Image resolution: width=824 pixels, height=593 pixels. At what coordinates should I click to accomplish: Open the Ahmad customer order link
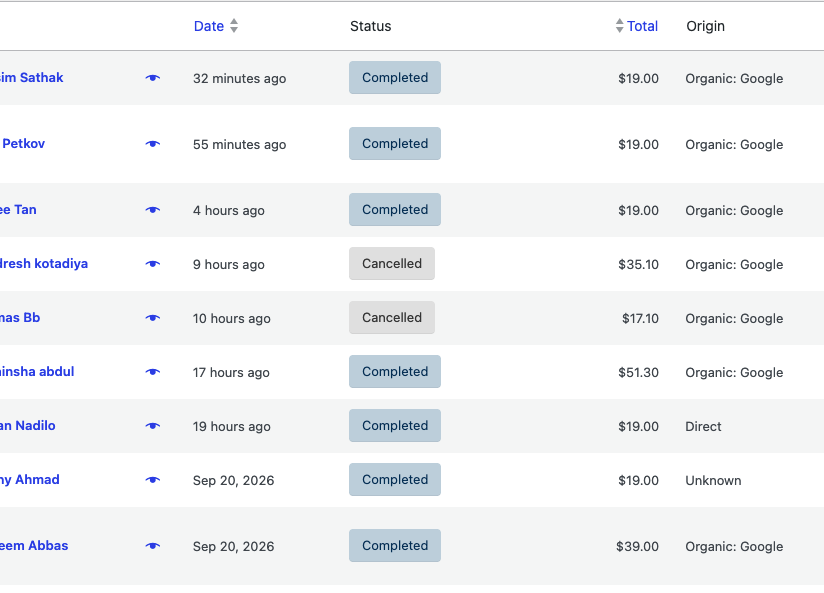click(x=29, y=480)
